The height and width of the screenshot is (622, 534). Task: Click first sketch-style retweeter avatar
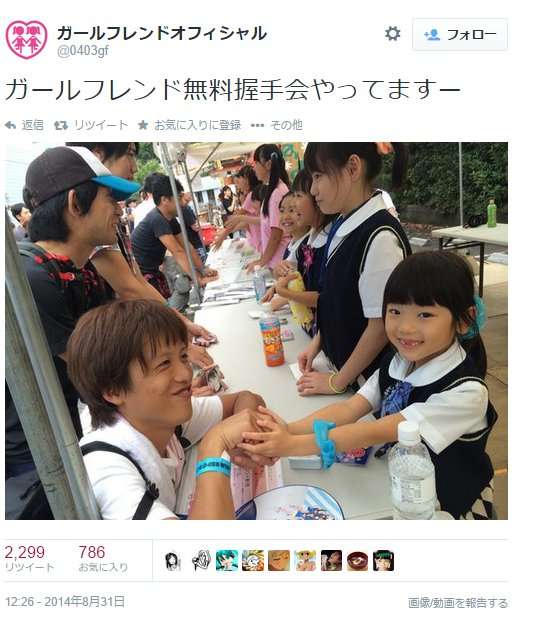click(x=173, y=561)
